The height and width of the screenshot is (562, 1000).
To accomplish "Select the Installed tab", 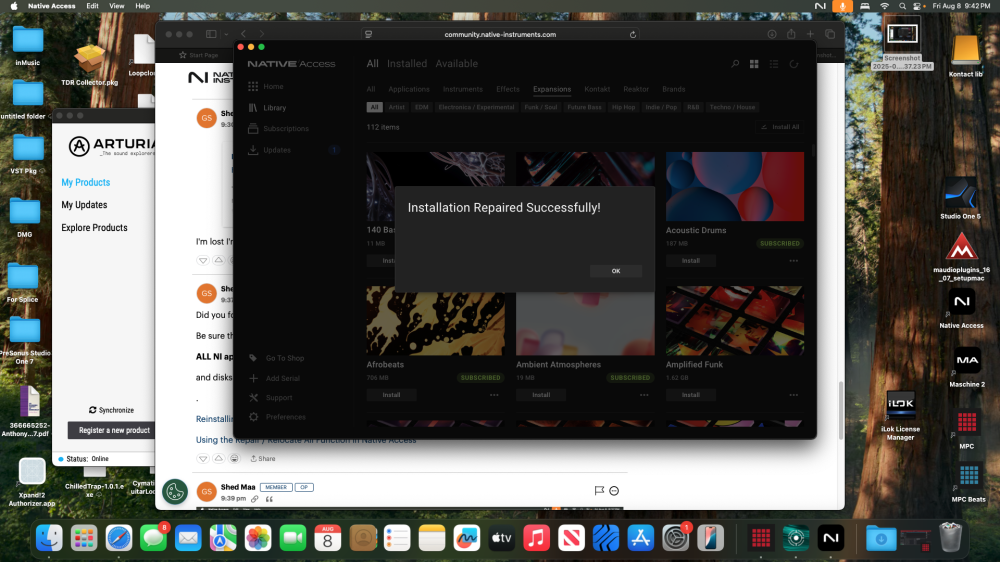I will (407, 64).
